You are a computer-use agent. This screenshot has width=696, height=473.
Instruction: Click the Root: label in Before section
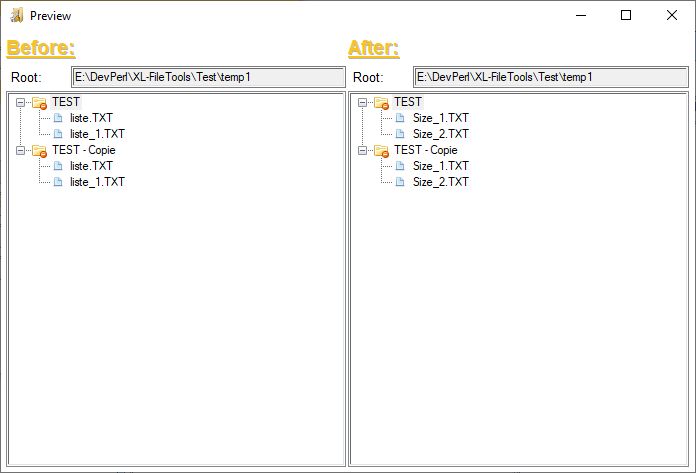(26, 78)
